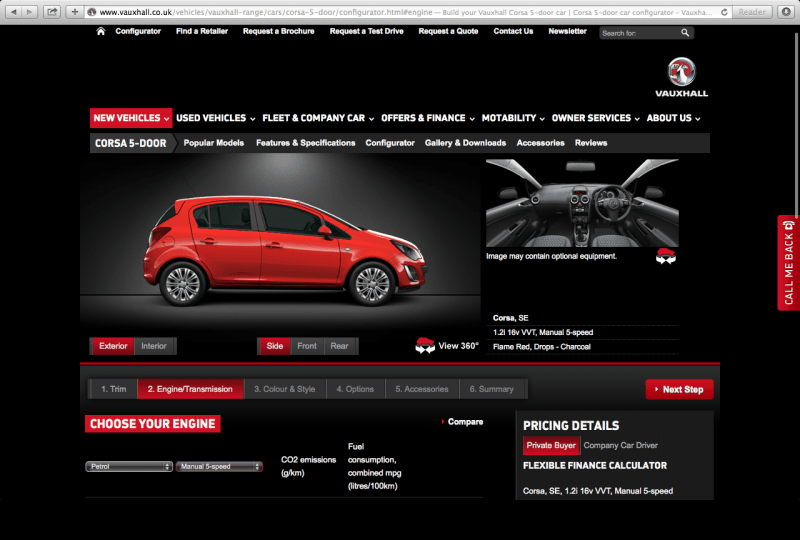Go to step 1. Trim tab
Image resolution: width=800 pixels, height=540 pixels.
[x=113, y=389]
